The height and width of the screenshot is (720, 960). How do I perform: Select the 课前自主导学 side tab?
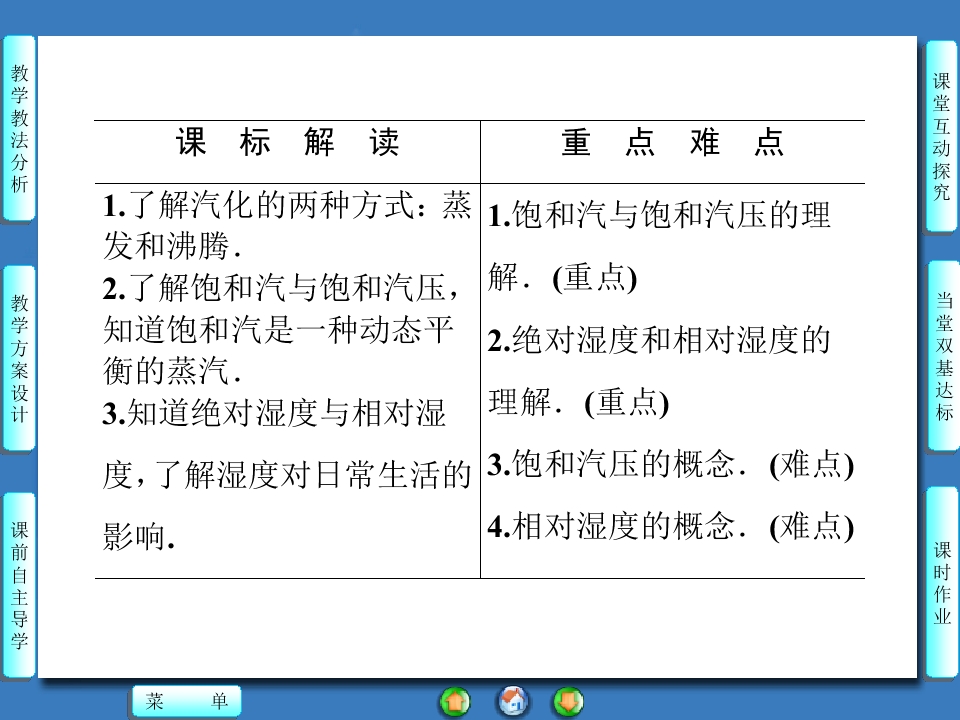pos(19,585)
